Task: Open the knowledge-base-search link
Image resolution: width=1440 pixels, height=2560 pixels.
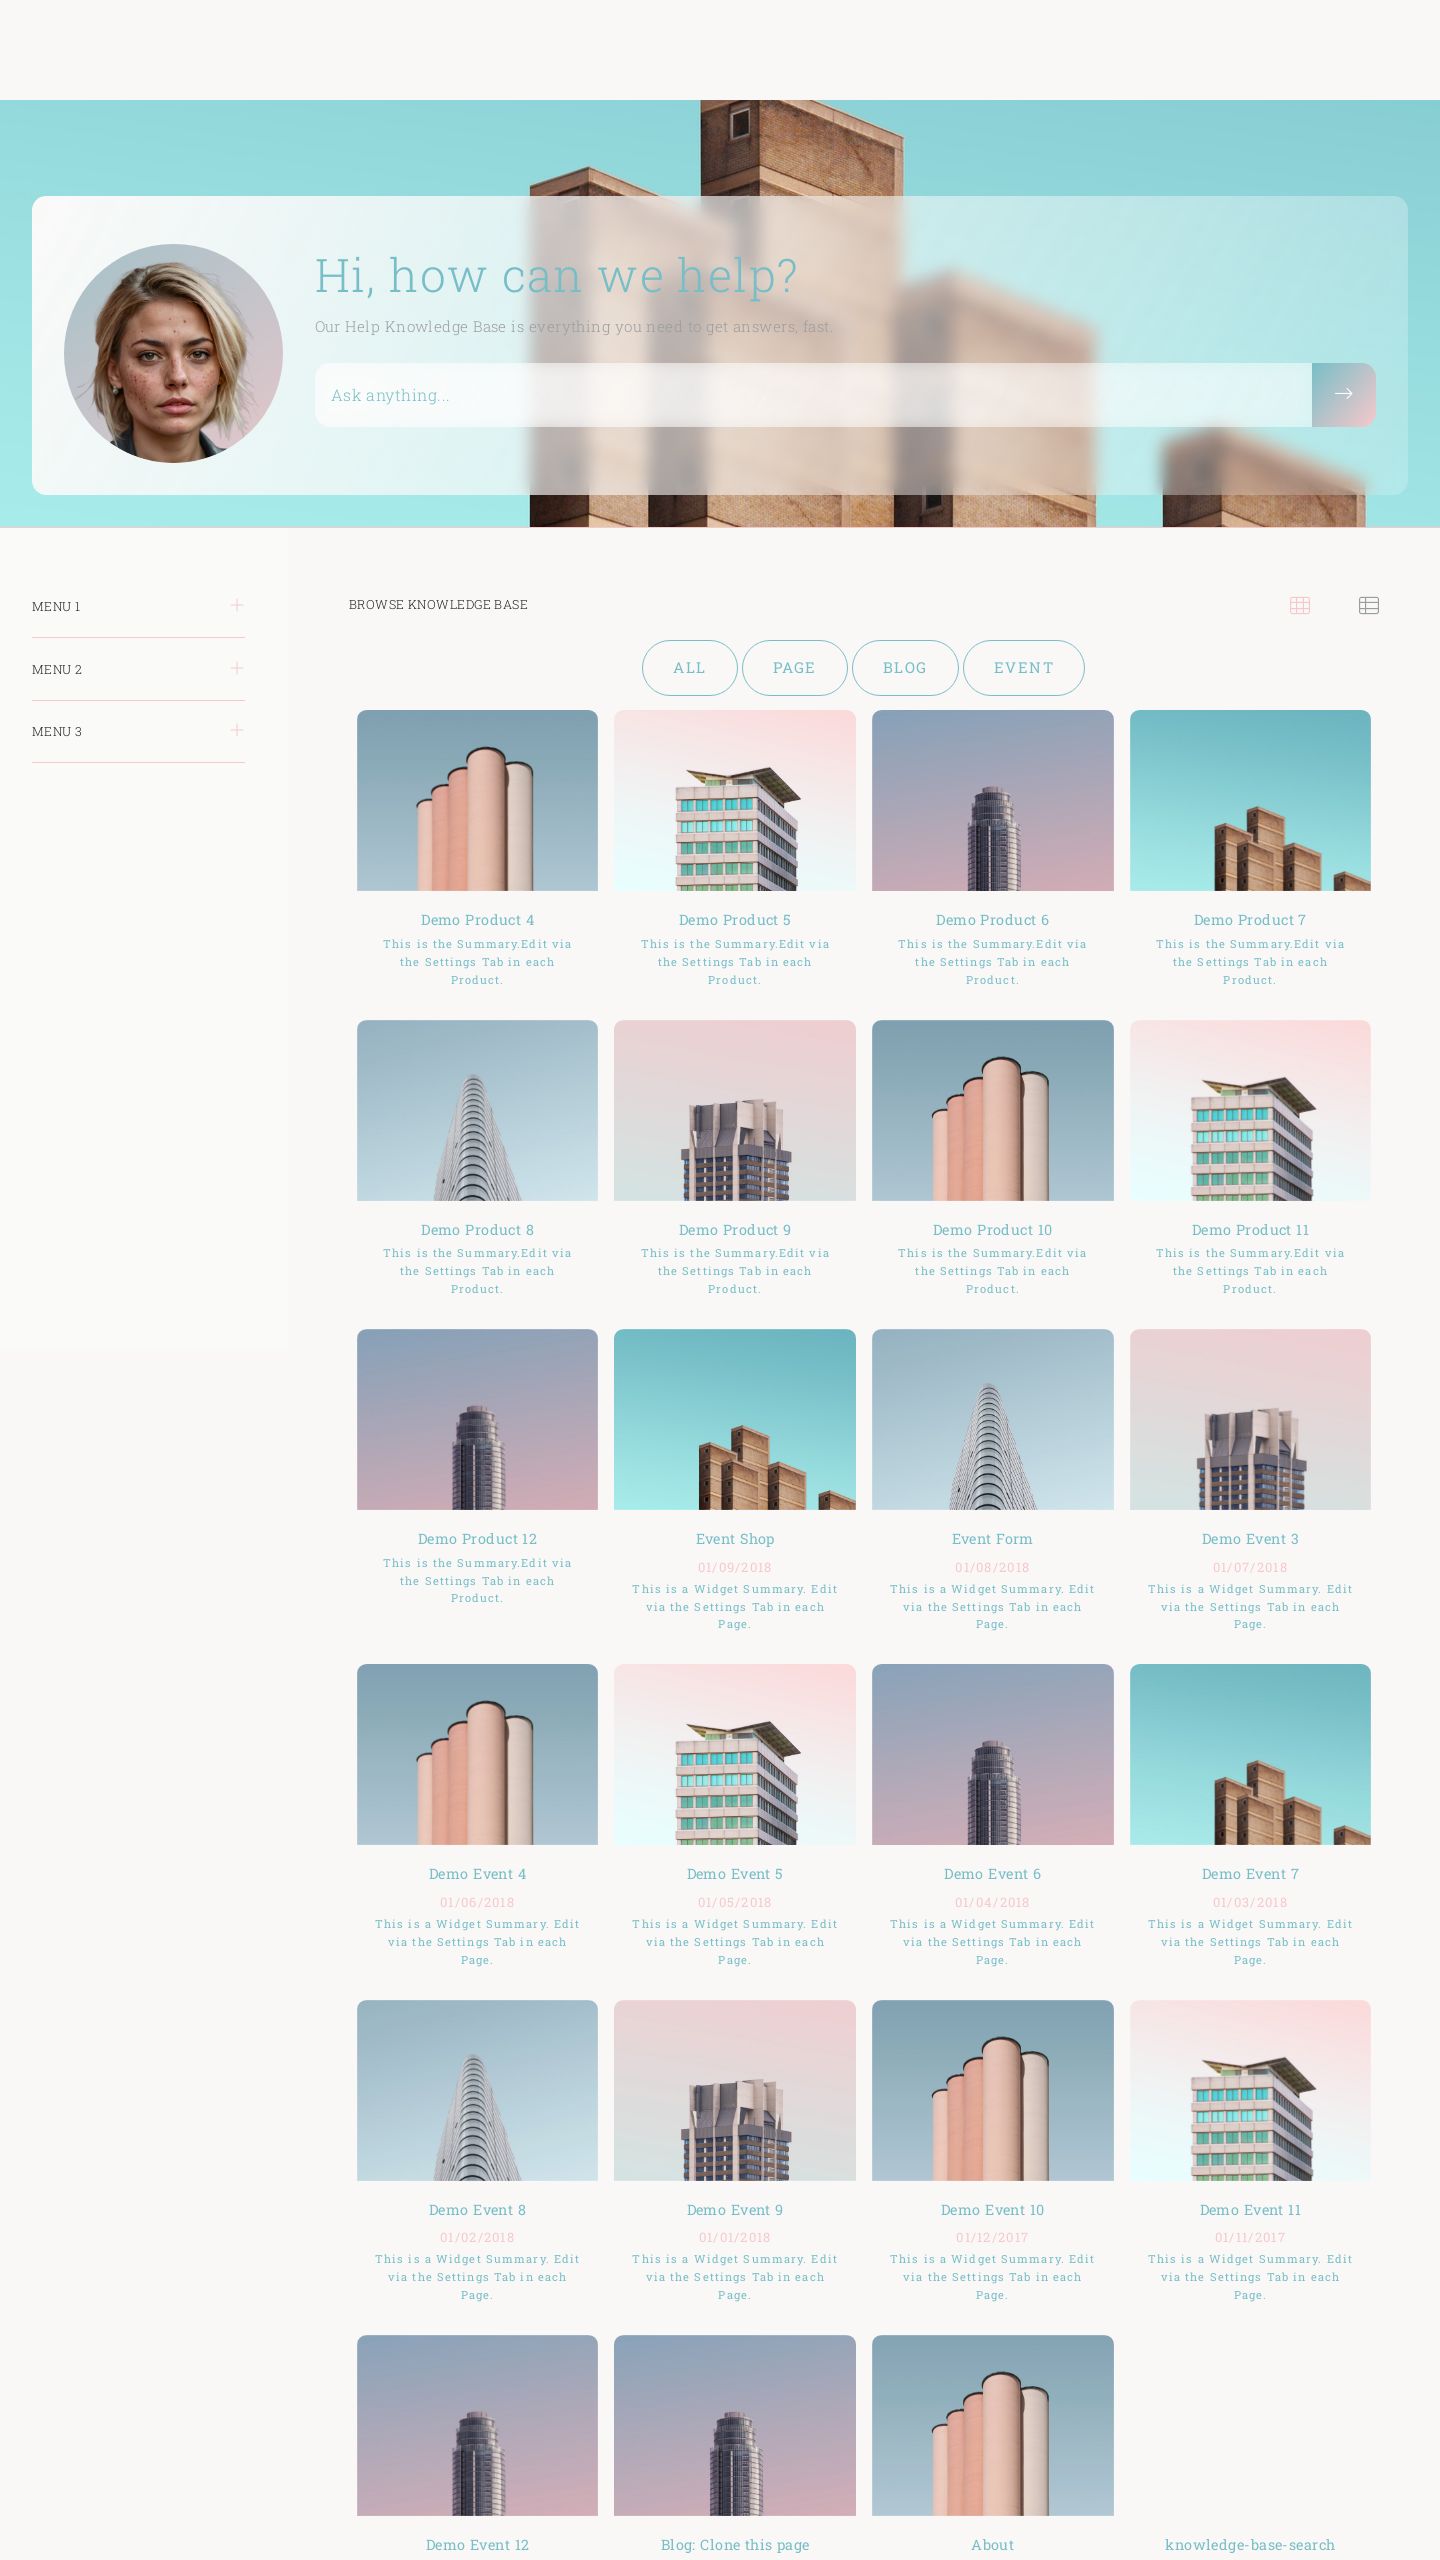Action: coord(1250,2545)
